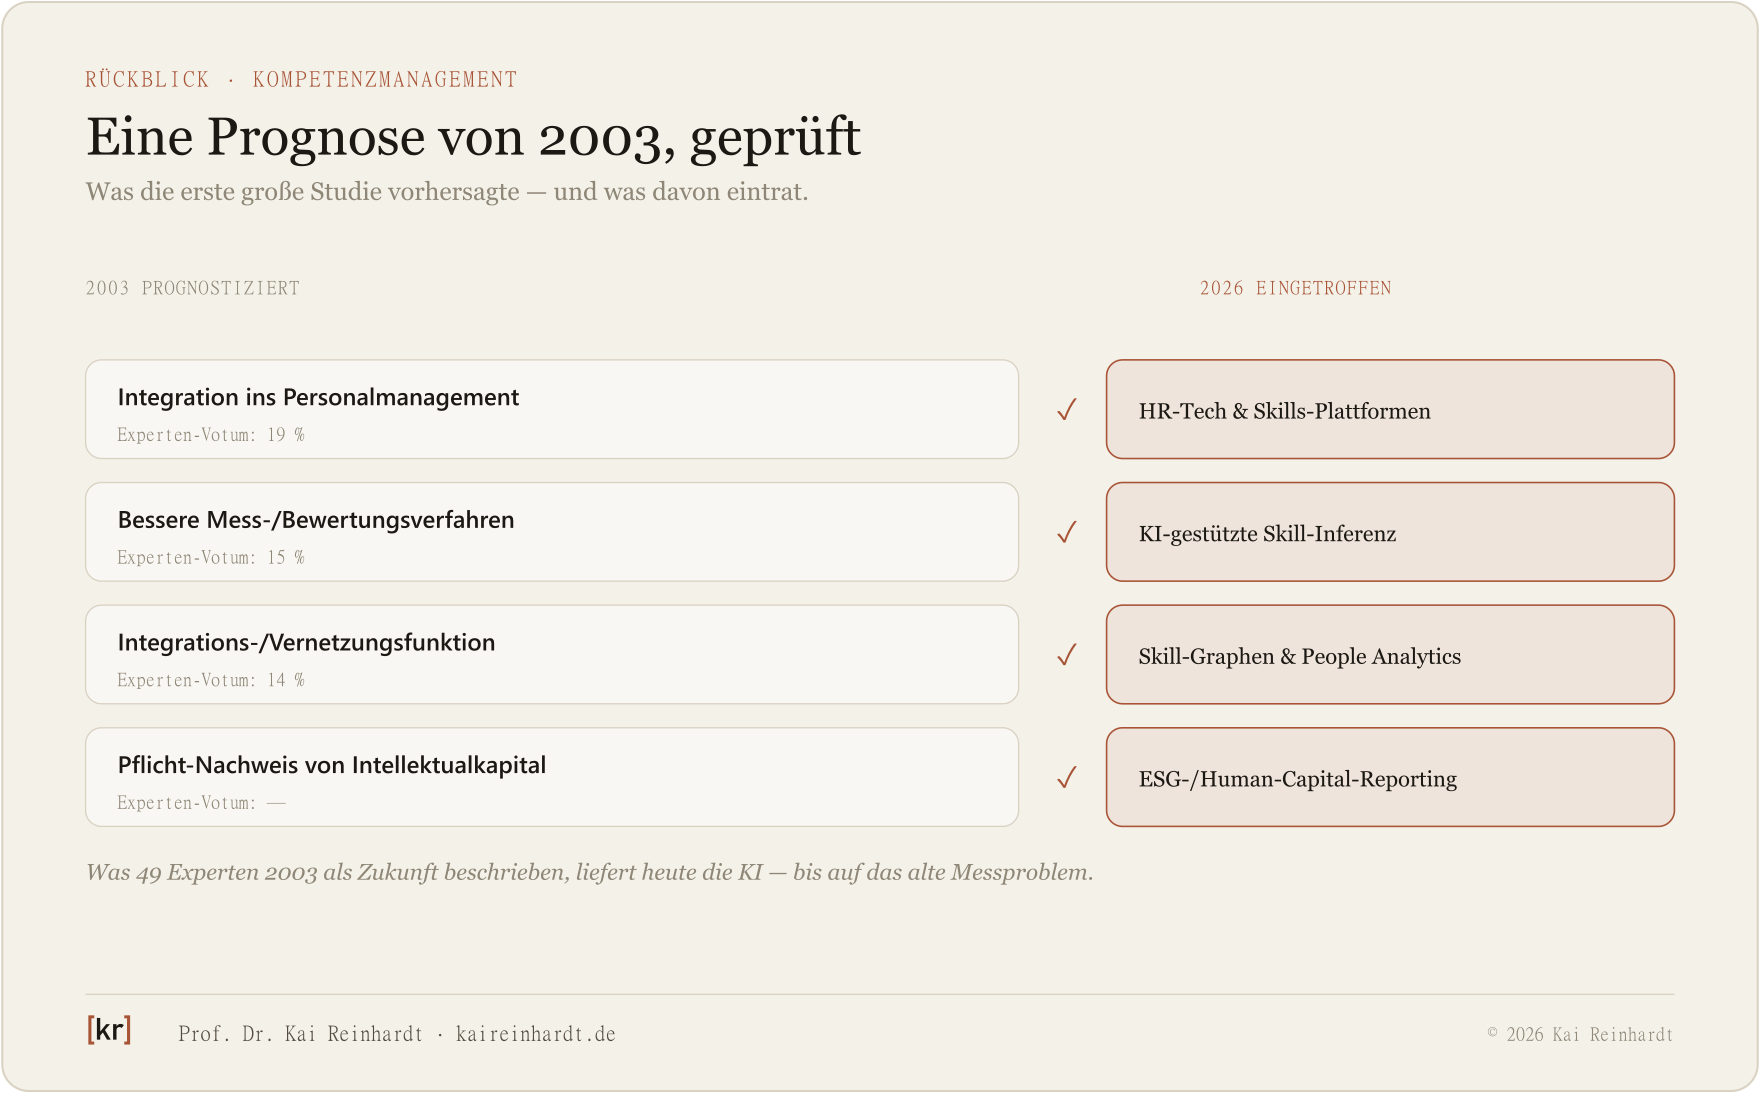Click the 2026 EINGETROFFEN column header

click(x=1296, y=288)
